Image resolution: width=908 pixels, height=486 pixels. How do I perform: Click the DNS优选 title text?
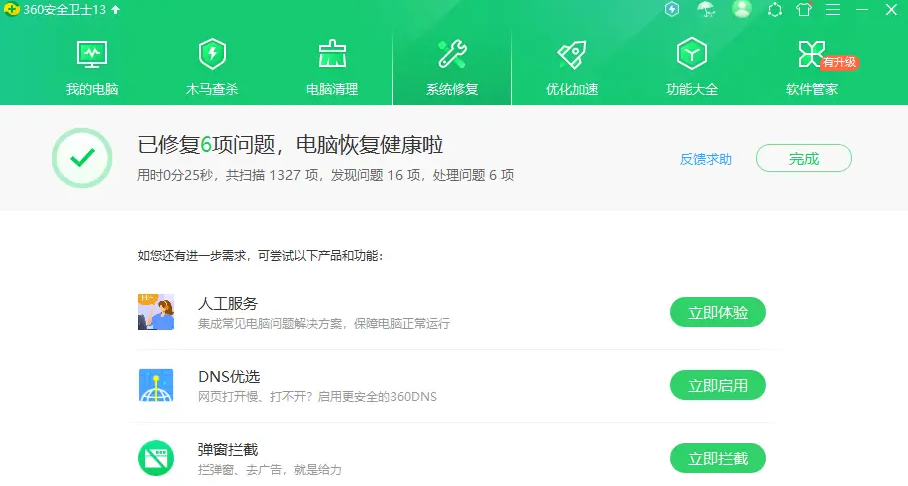pos(229,377)
